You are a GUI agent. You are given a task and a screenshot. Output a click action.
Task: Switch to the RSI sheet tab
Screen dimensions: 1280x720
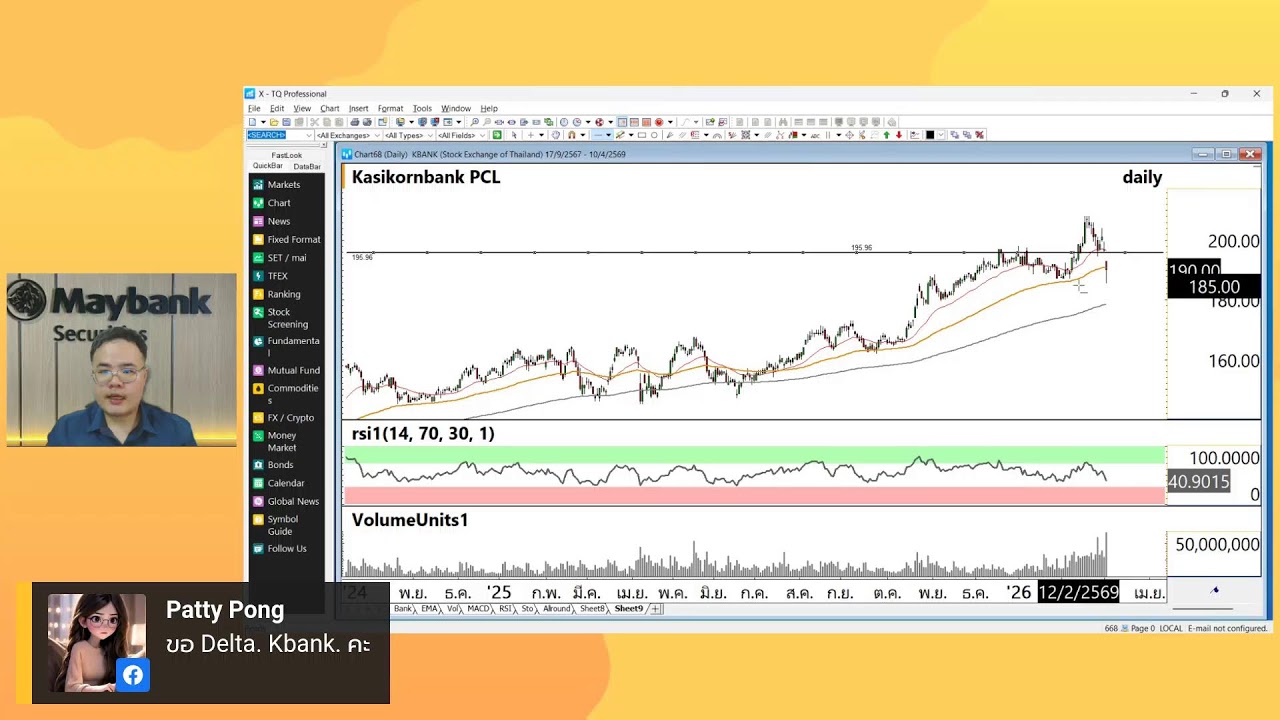point(505,609)
